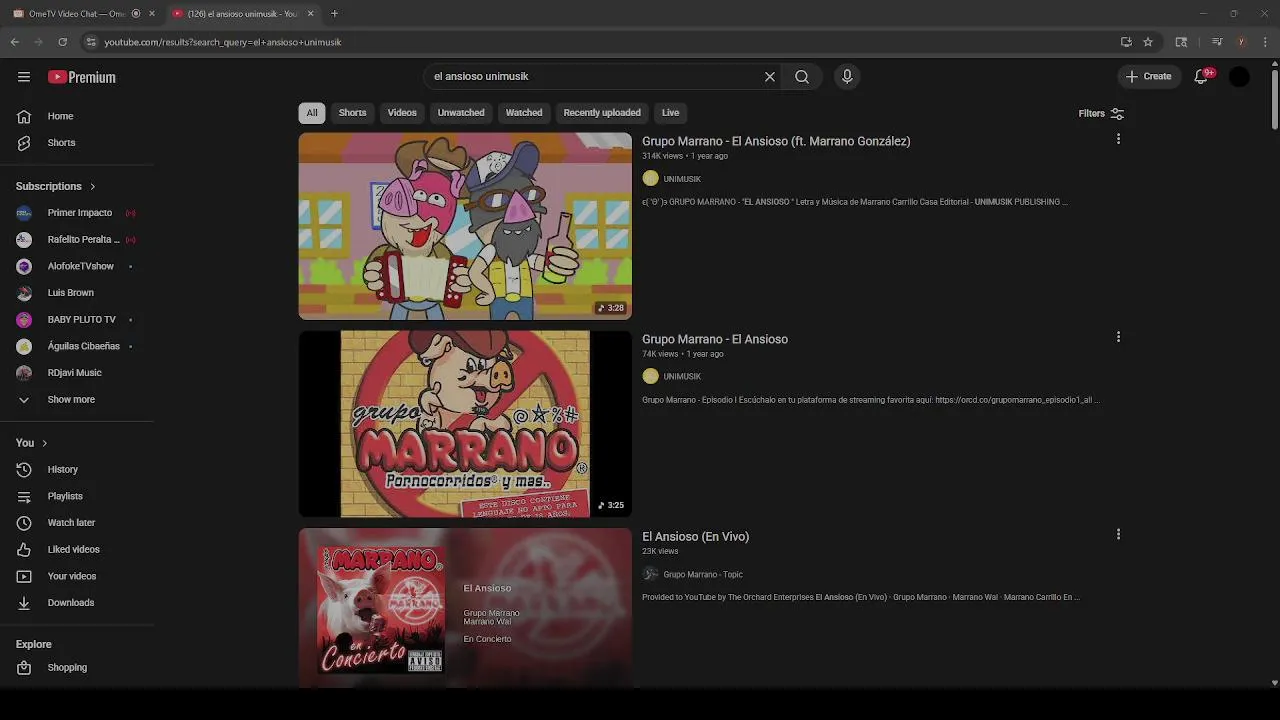Open search Filters
The image size is (1280, 720).
pyautogui.click(x=1101, y=113)
